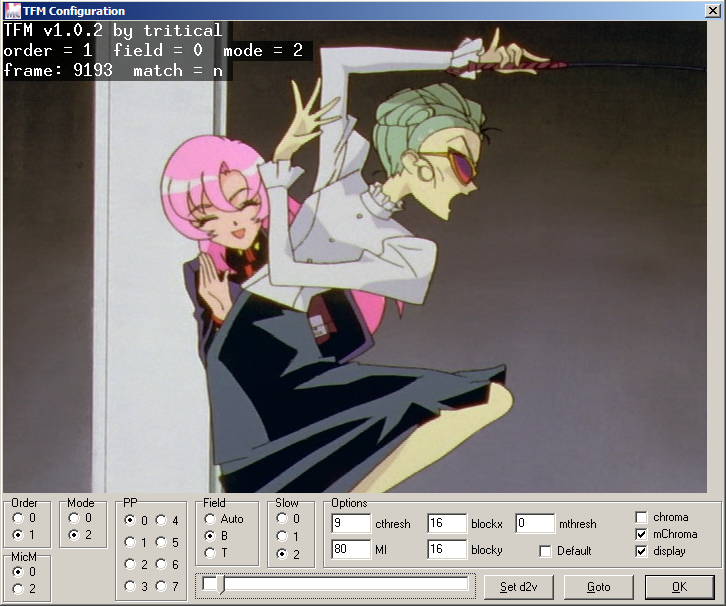Click the 'frame: 9193' overlay text
This screenshot has height=606, width=726.
tap(58, 70)
